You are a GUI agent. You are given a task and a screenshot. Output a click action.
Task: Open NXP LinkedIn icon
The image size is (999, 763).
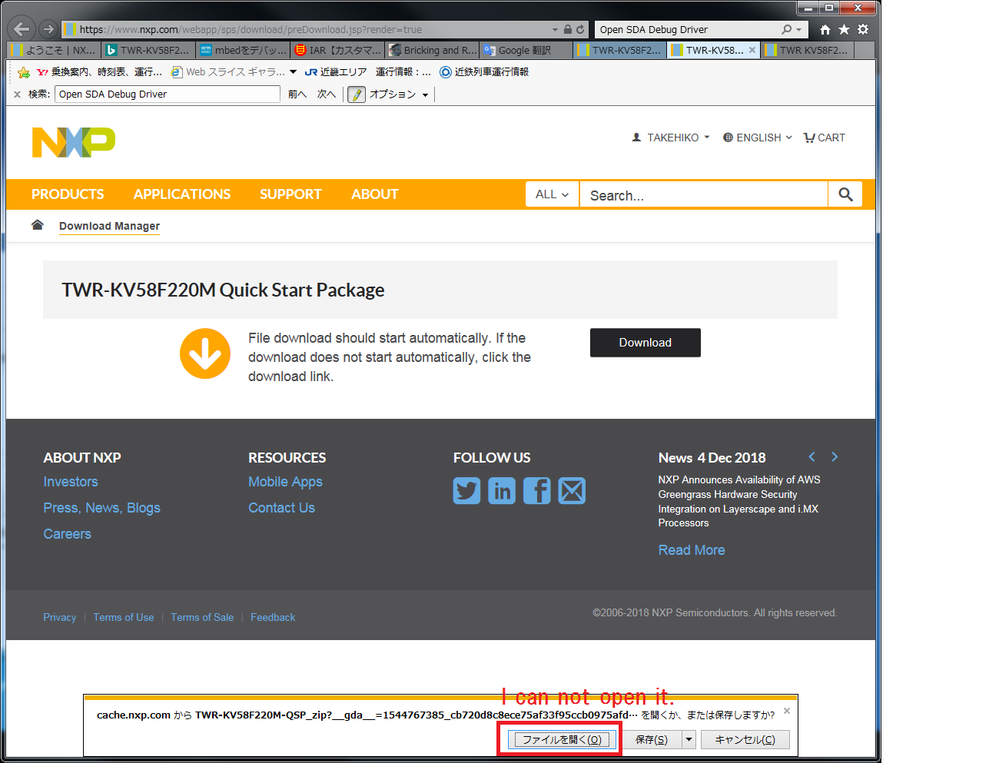pos(501,490)
